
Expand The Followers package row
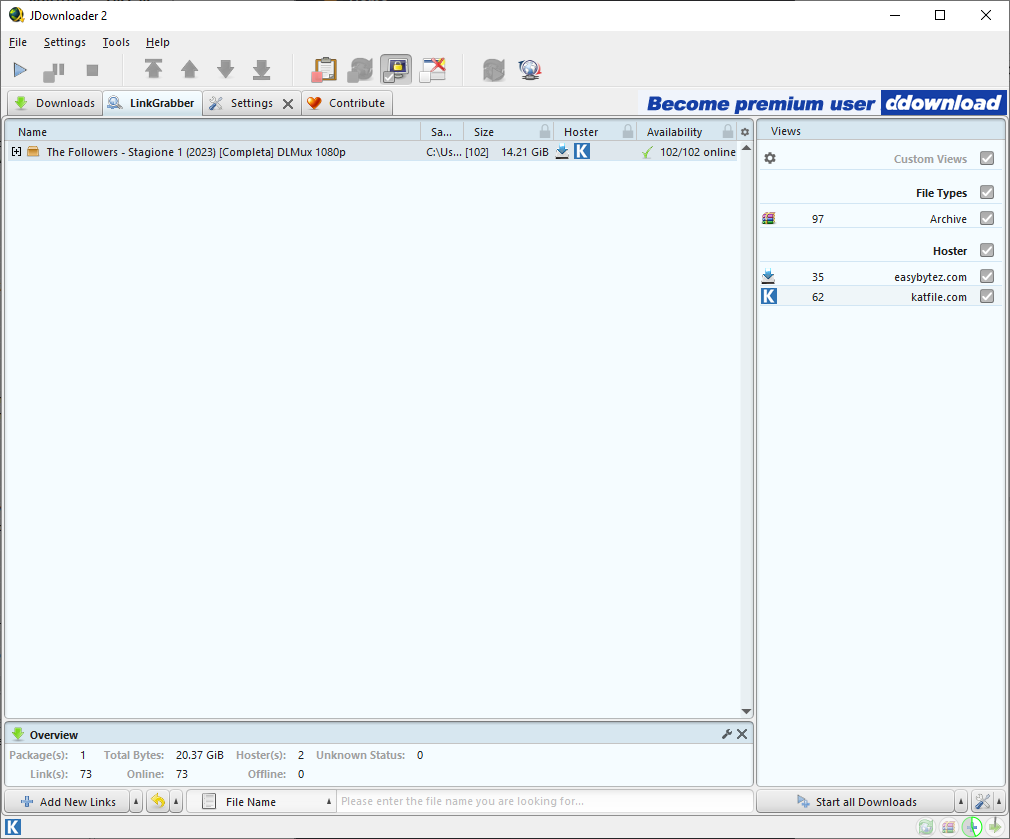point(16,152)
